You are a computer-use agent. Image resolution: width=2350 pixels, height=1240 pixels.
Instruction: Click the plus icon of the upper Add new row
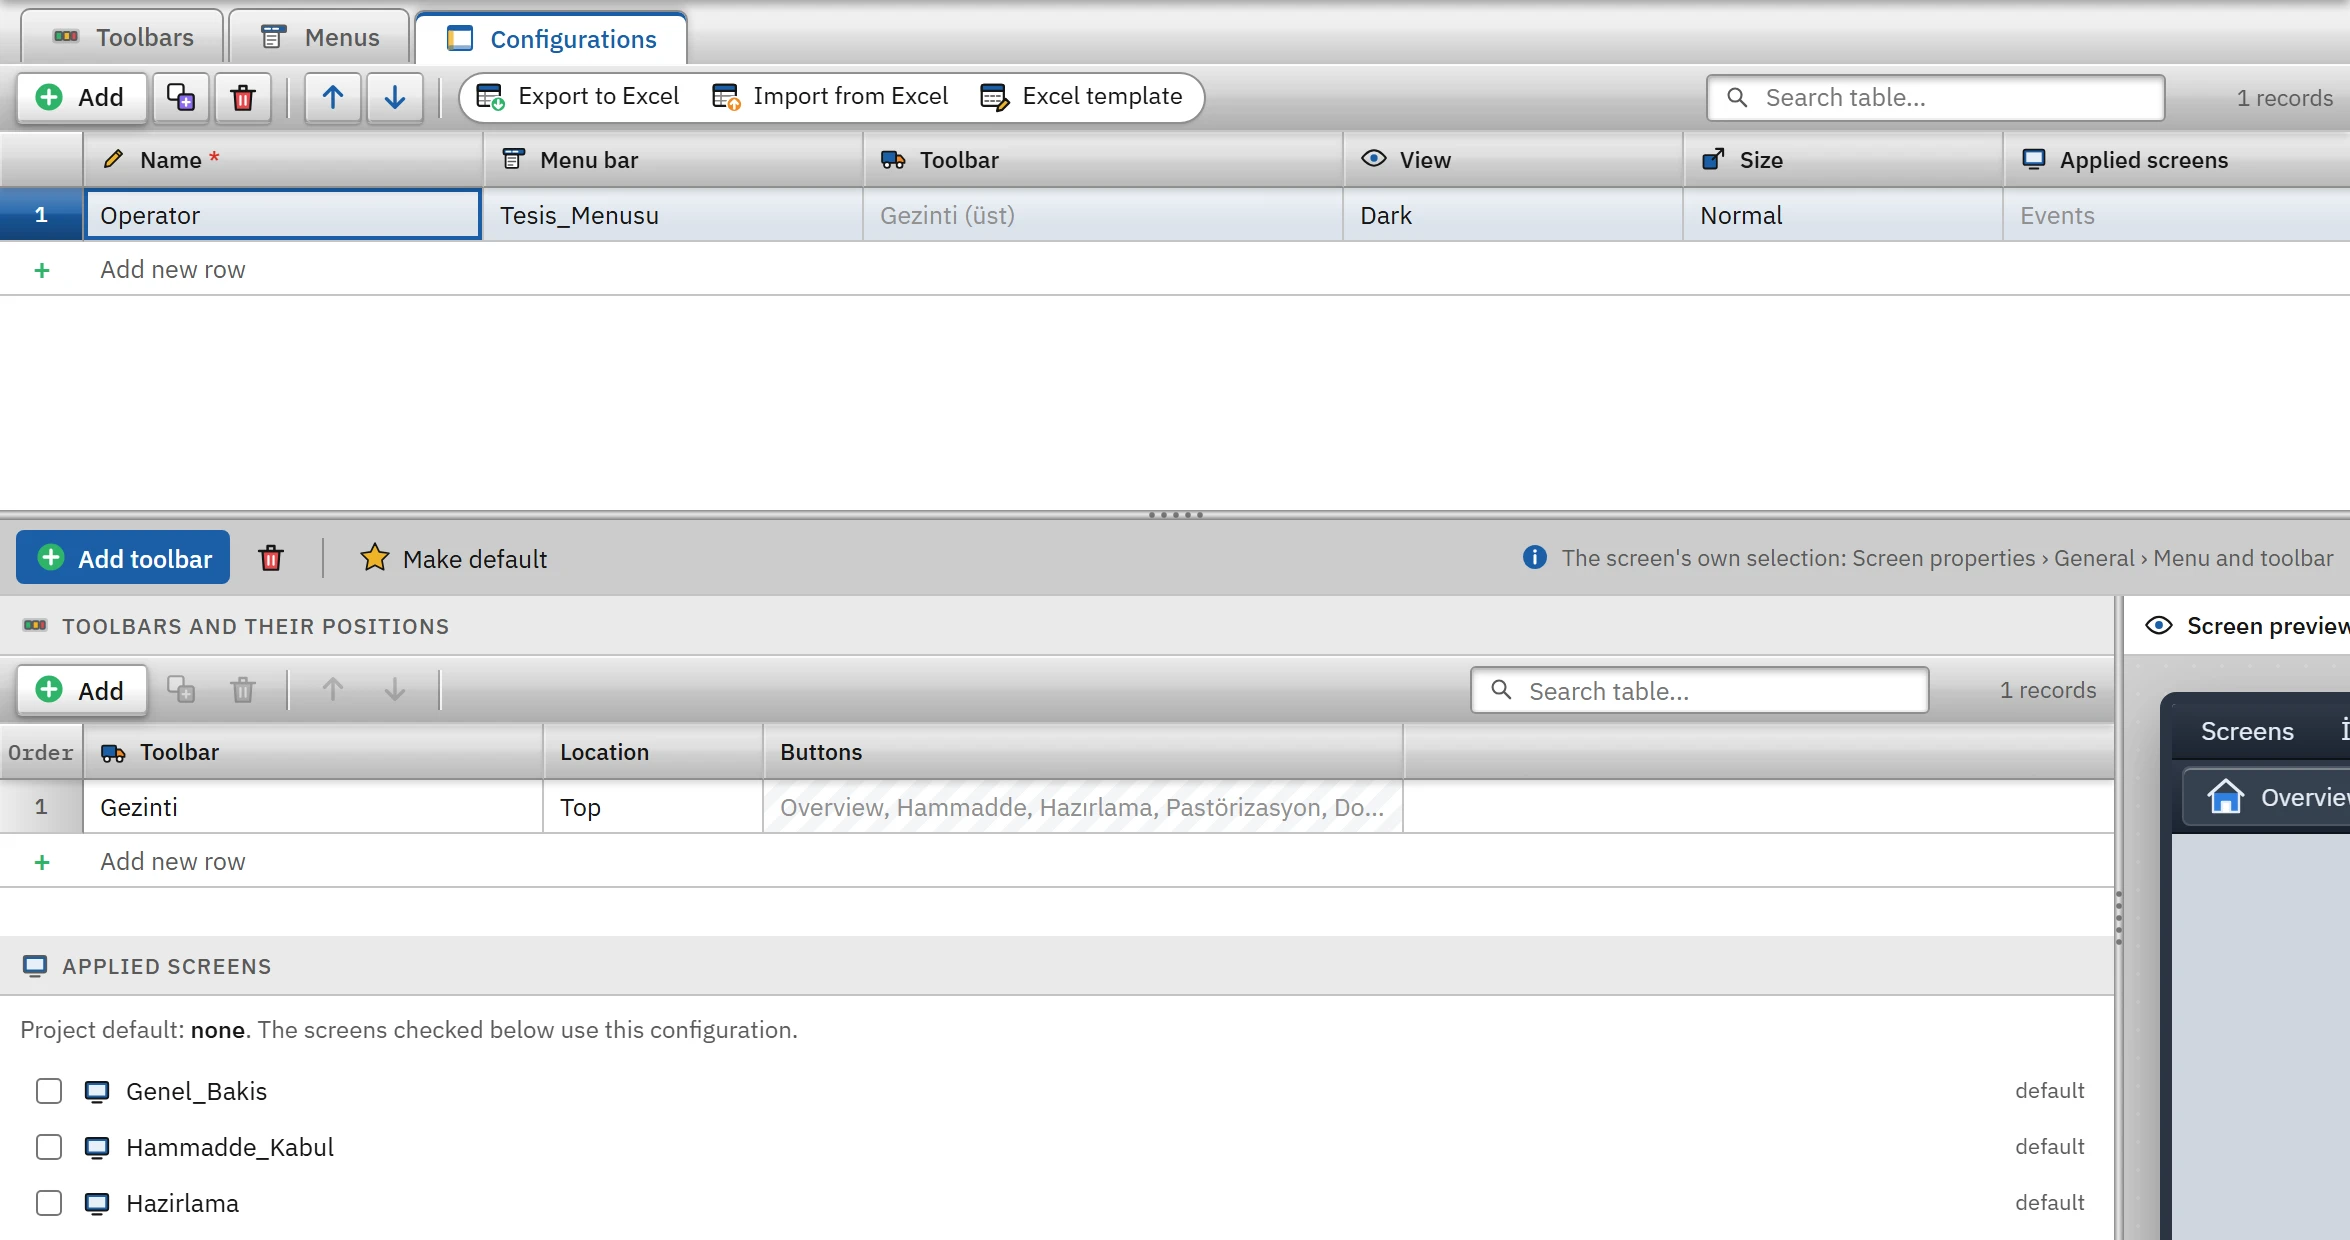tap(42, 270)
